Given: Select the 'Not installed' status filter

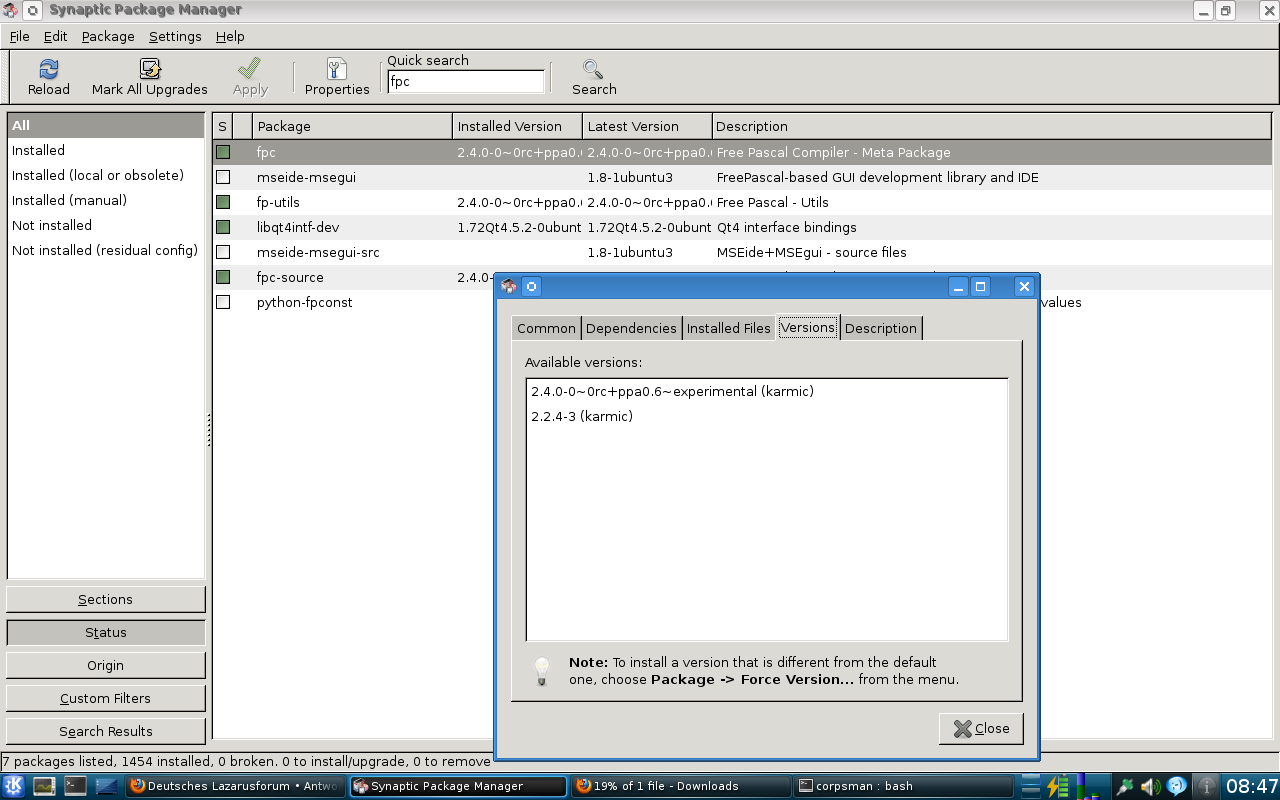Looking at the screenshot, I should coord(52,225).
